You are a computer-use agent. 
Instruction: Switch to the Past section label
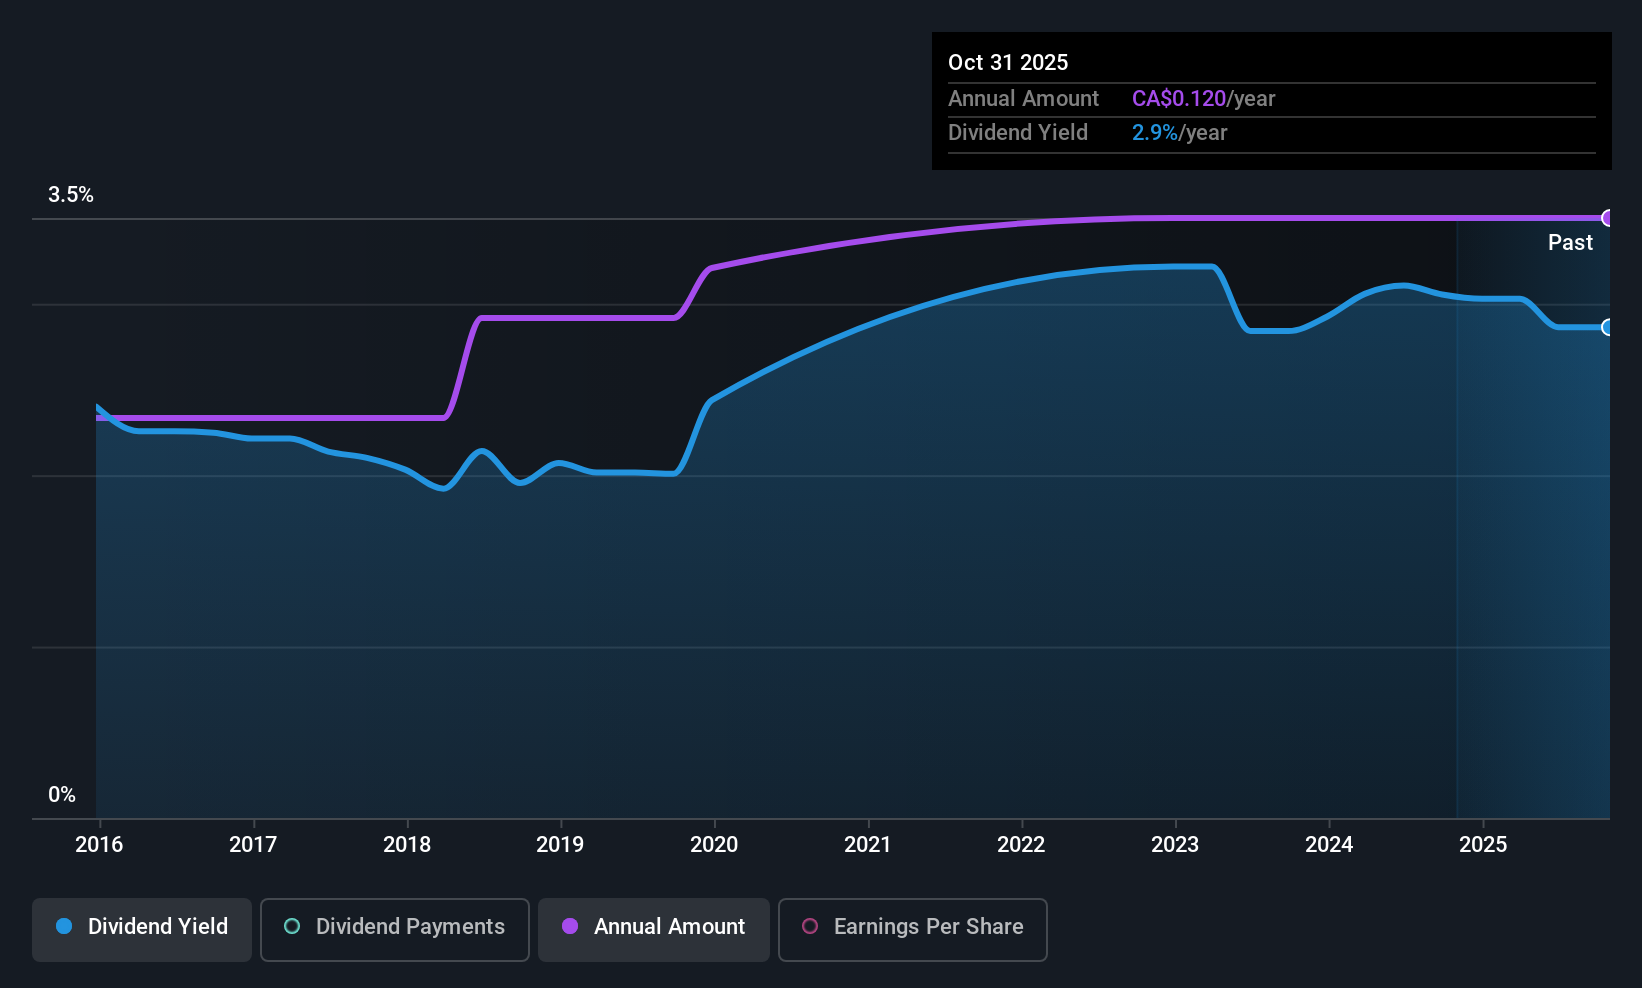pyautogui.click(x=1570, y=242)
